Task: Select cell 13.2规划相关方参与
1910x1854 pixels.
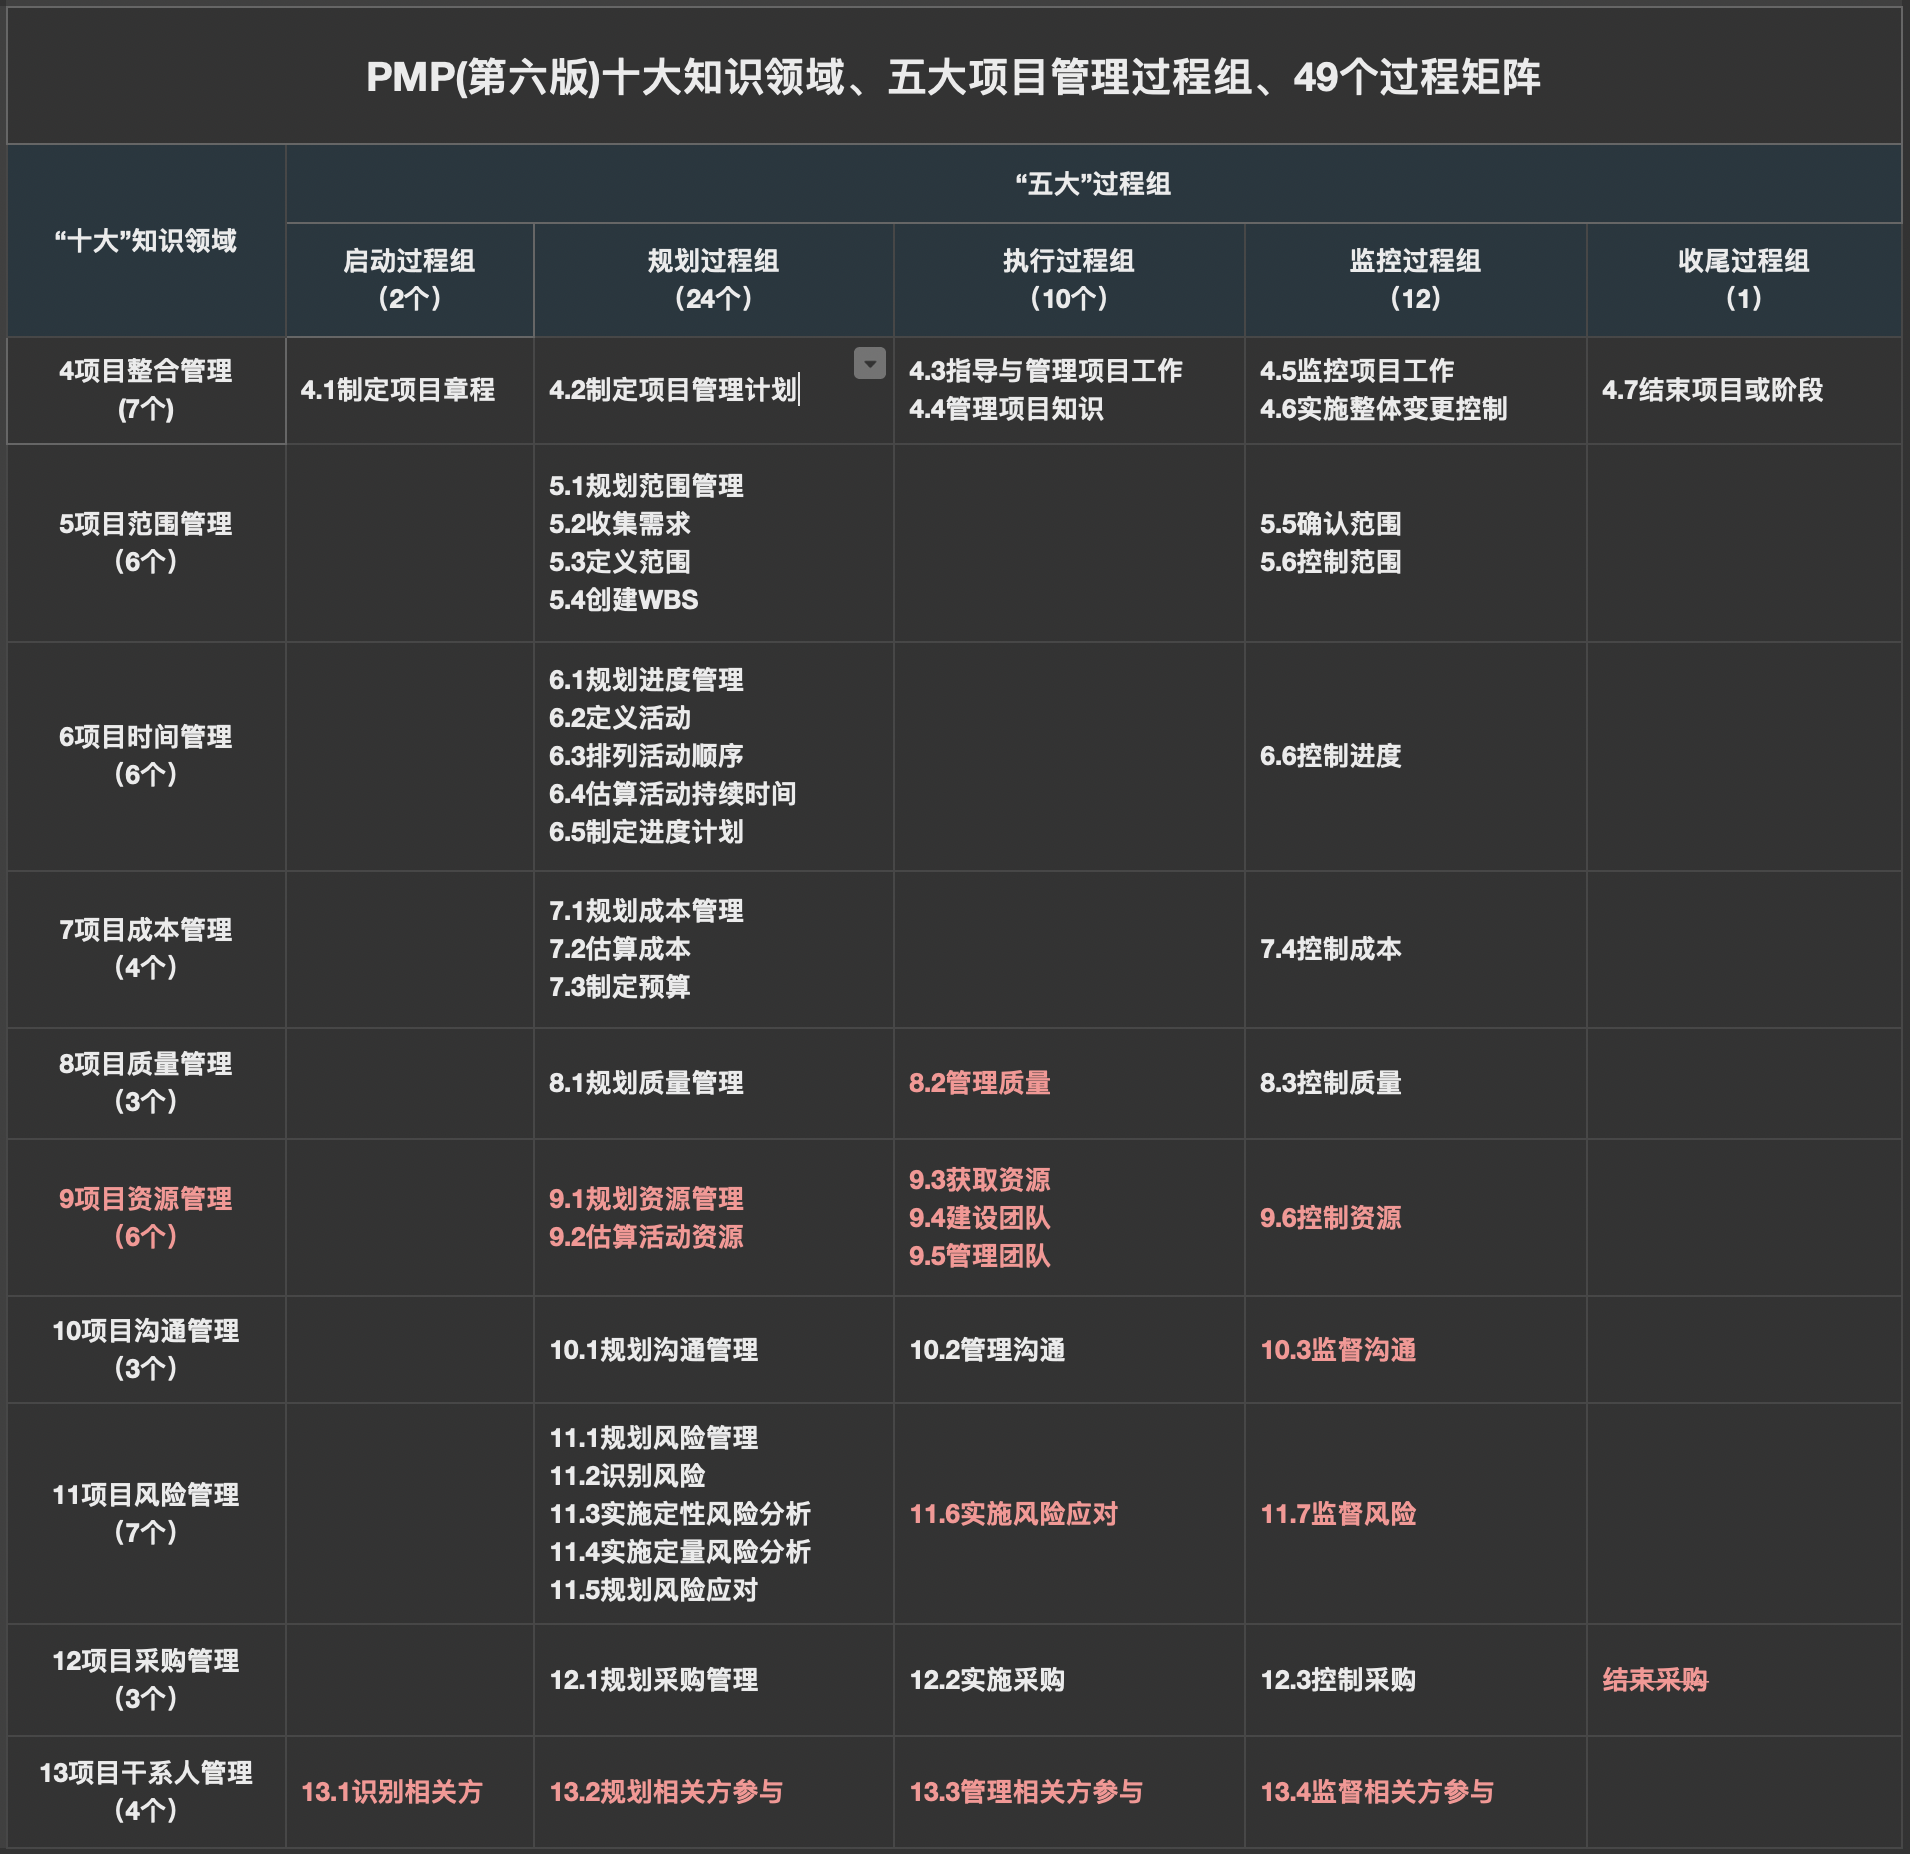Action: tap(713, 1792)
